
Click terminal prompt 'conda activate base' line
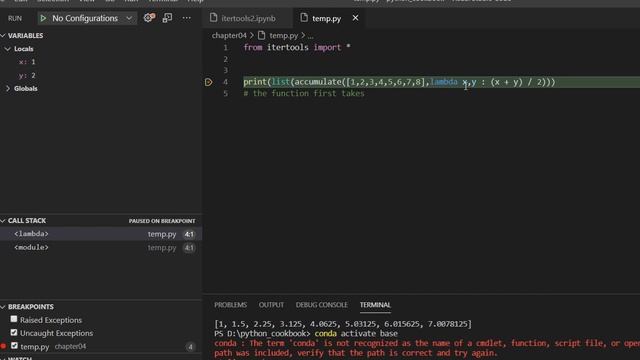pos(306,333)
